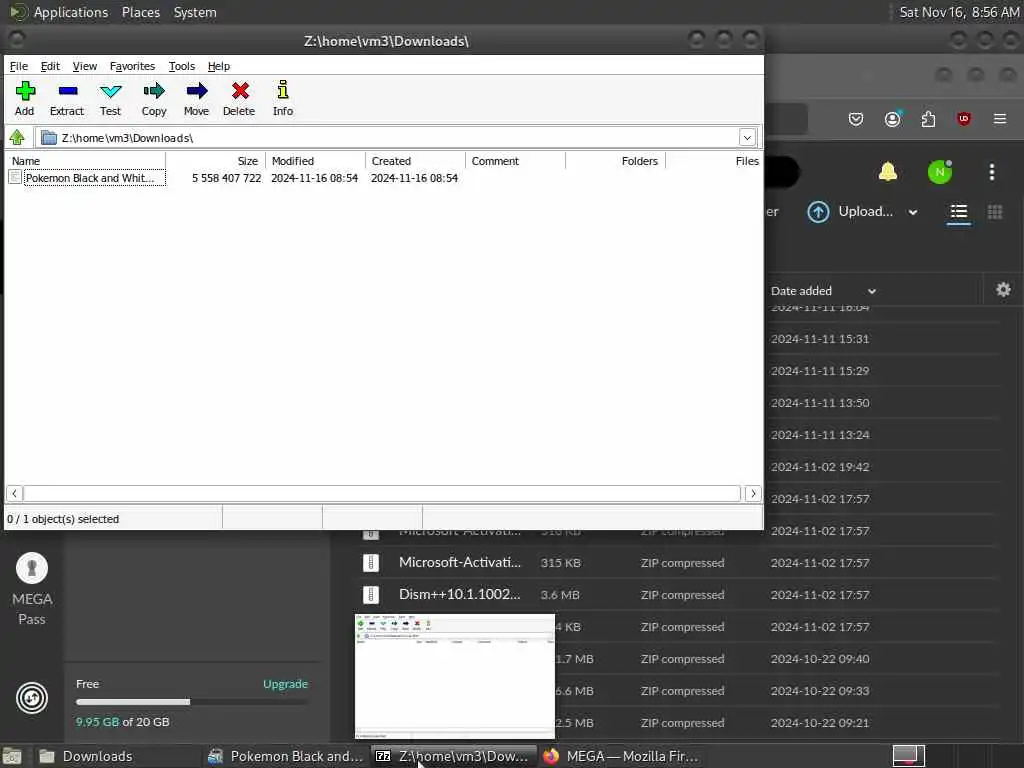Click the right scroll arrow in 7-Zip

(752, 494)
